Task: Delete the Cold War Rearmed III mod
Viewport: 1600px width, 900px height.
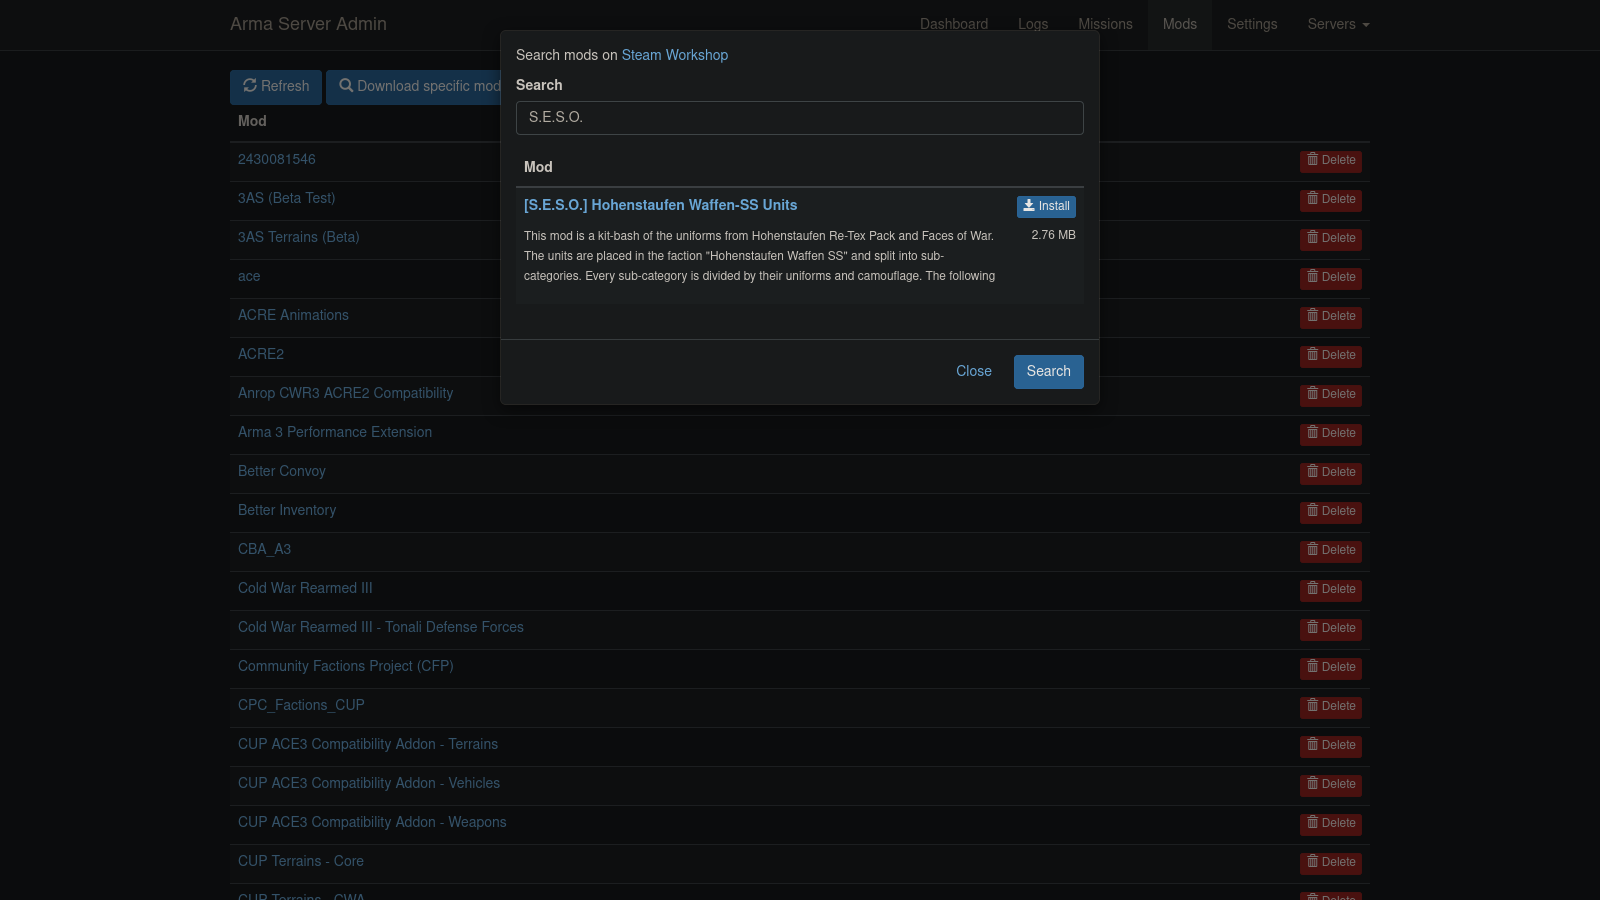Action: (1331, 590)
